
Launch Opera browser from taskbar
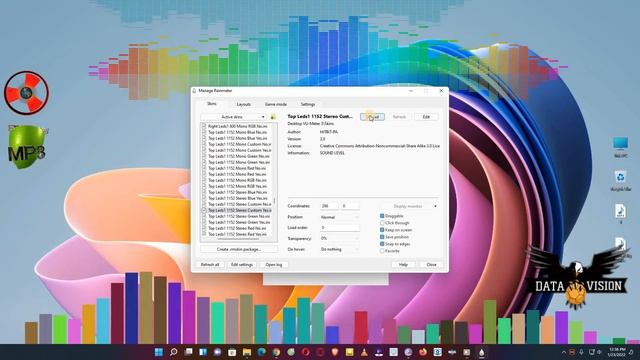[305, 352]
